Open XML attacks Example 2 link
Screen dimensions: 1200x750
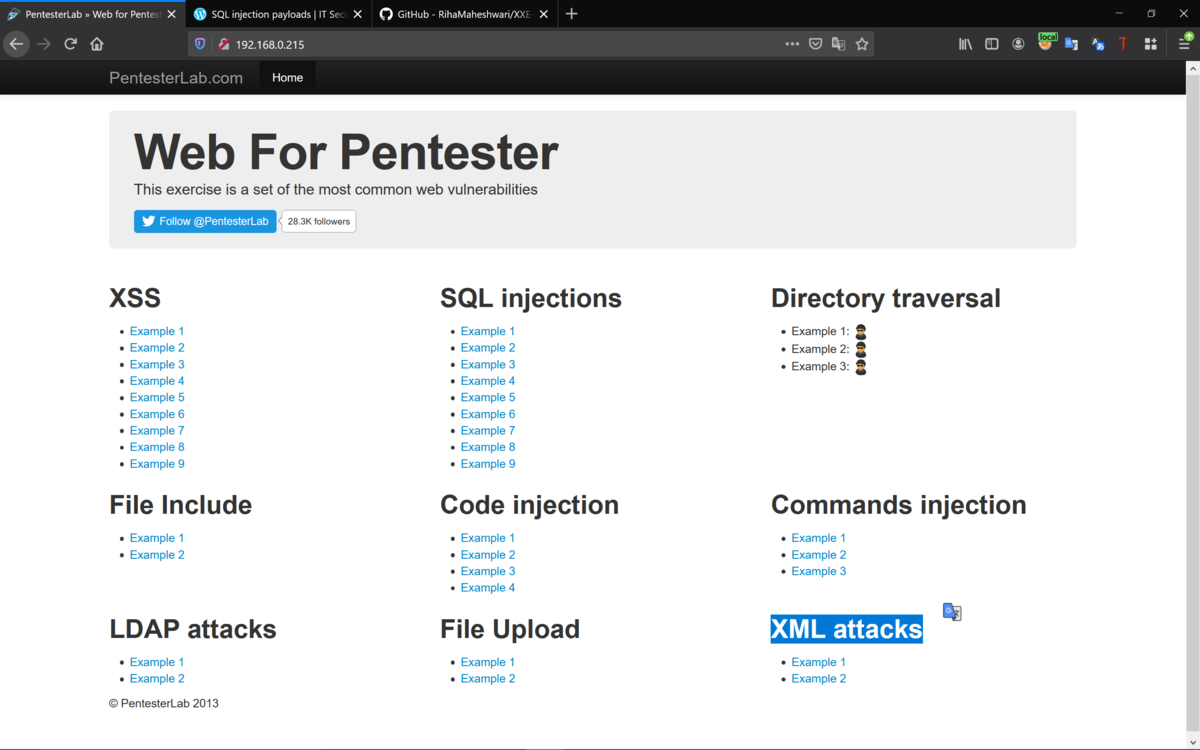coord(818,679)
